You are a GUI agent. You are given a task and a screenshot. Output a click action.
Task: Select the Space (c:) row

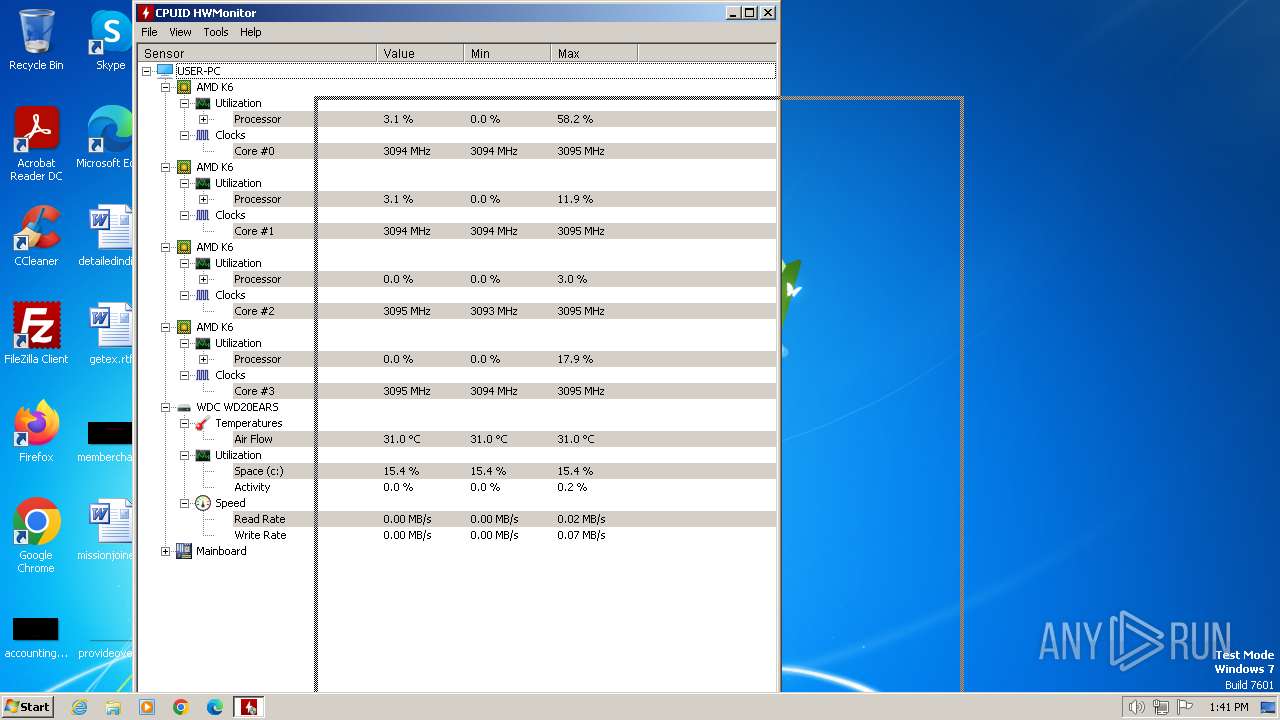click(x=504, y=471)
